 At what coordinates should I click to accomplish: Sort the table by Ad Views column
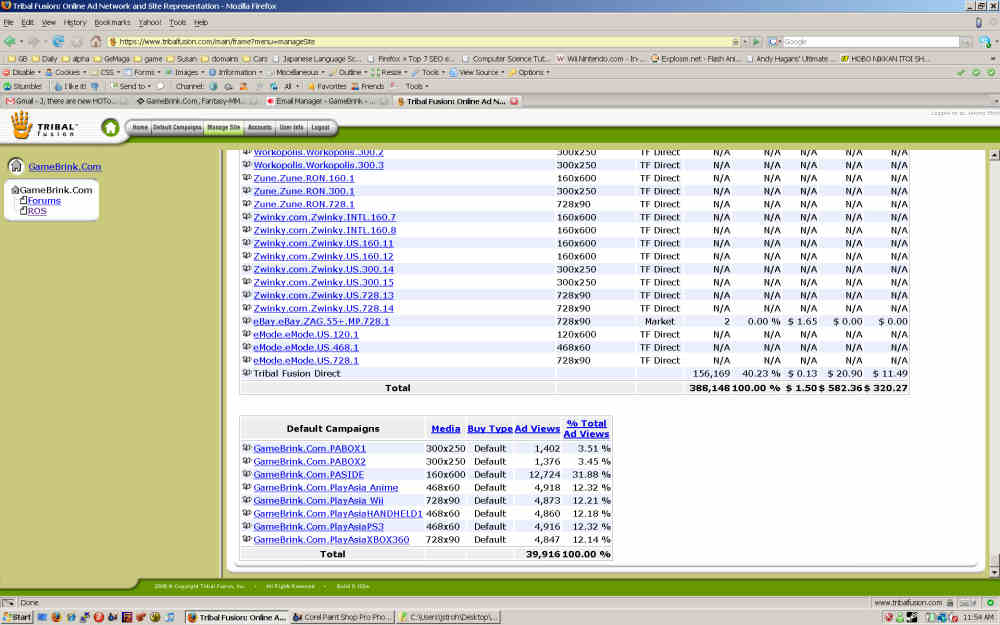[x=537, y=428]
